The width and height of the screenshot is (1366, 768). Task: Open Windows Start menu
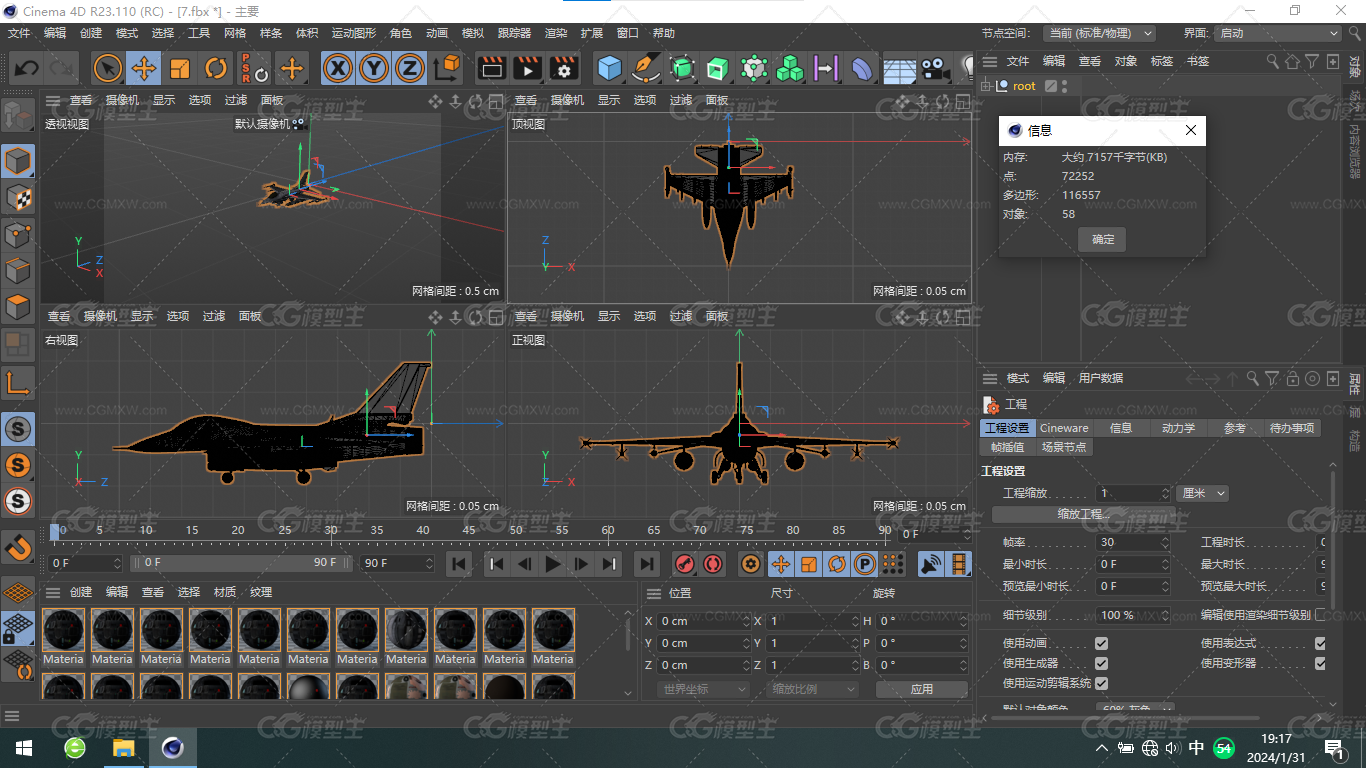[x=23, y=748]
